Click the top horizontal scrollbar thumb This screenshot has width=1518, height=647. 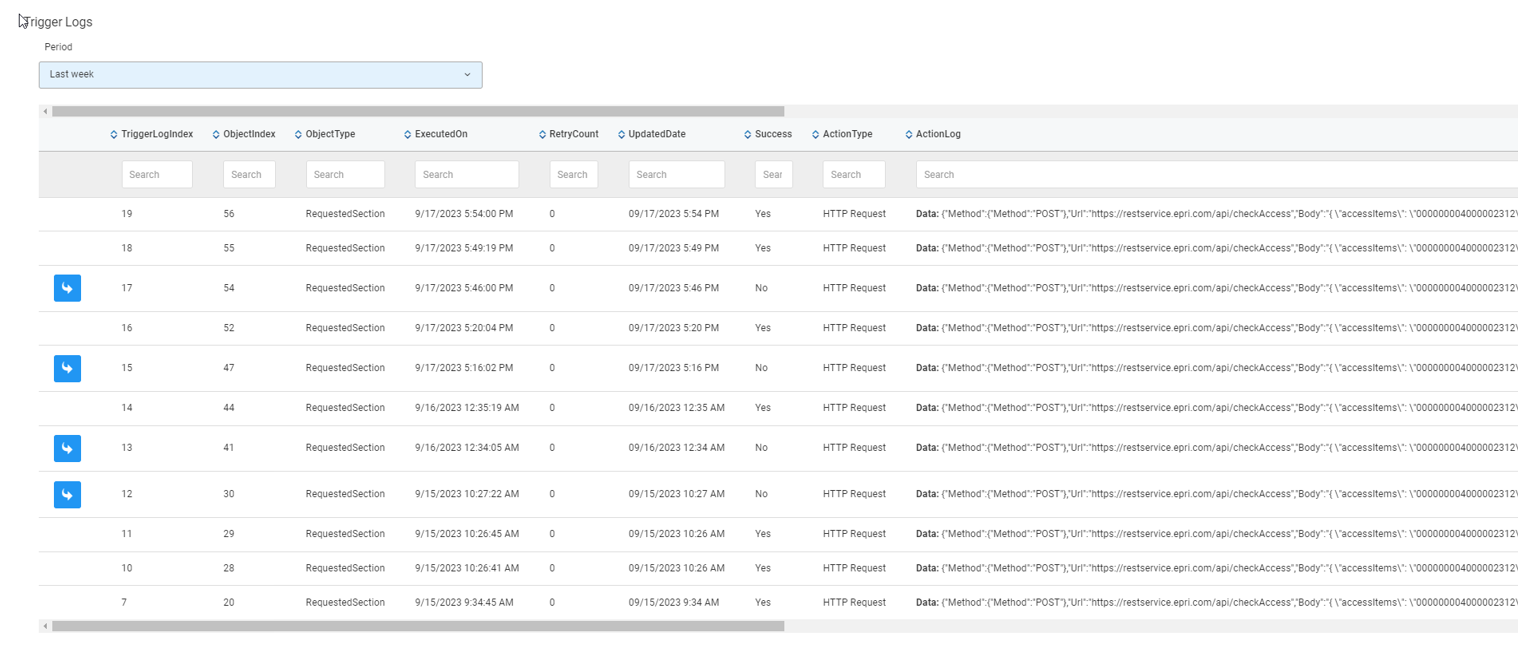(x=418, y=111)
